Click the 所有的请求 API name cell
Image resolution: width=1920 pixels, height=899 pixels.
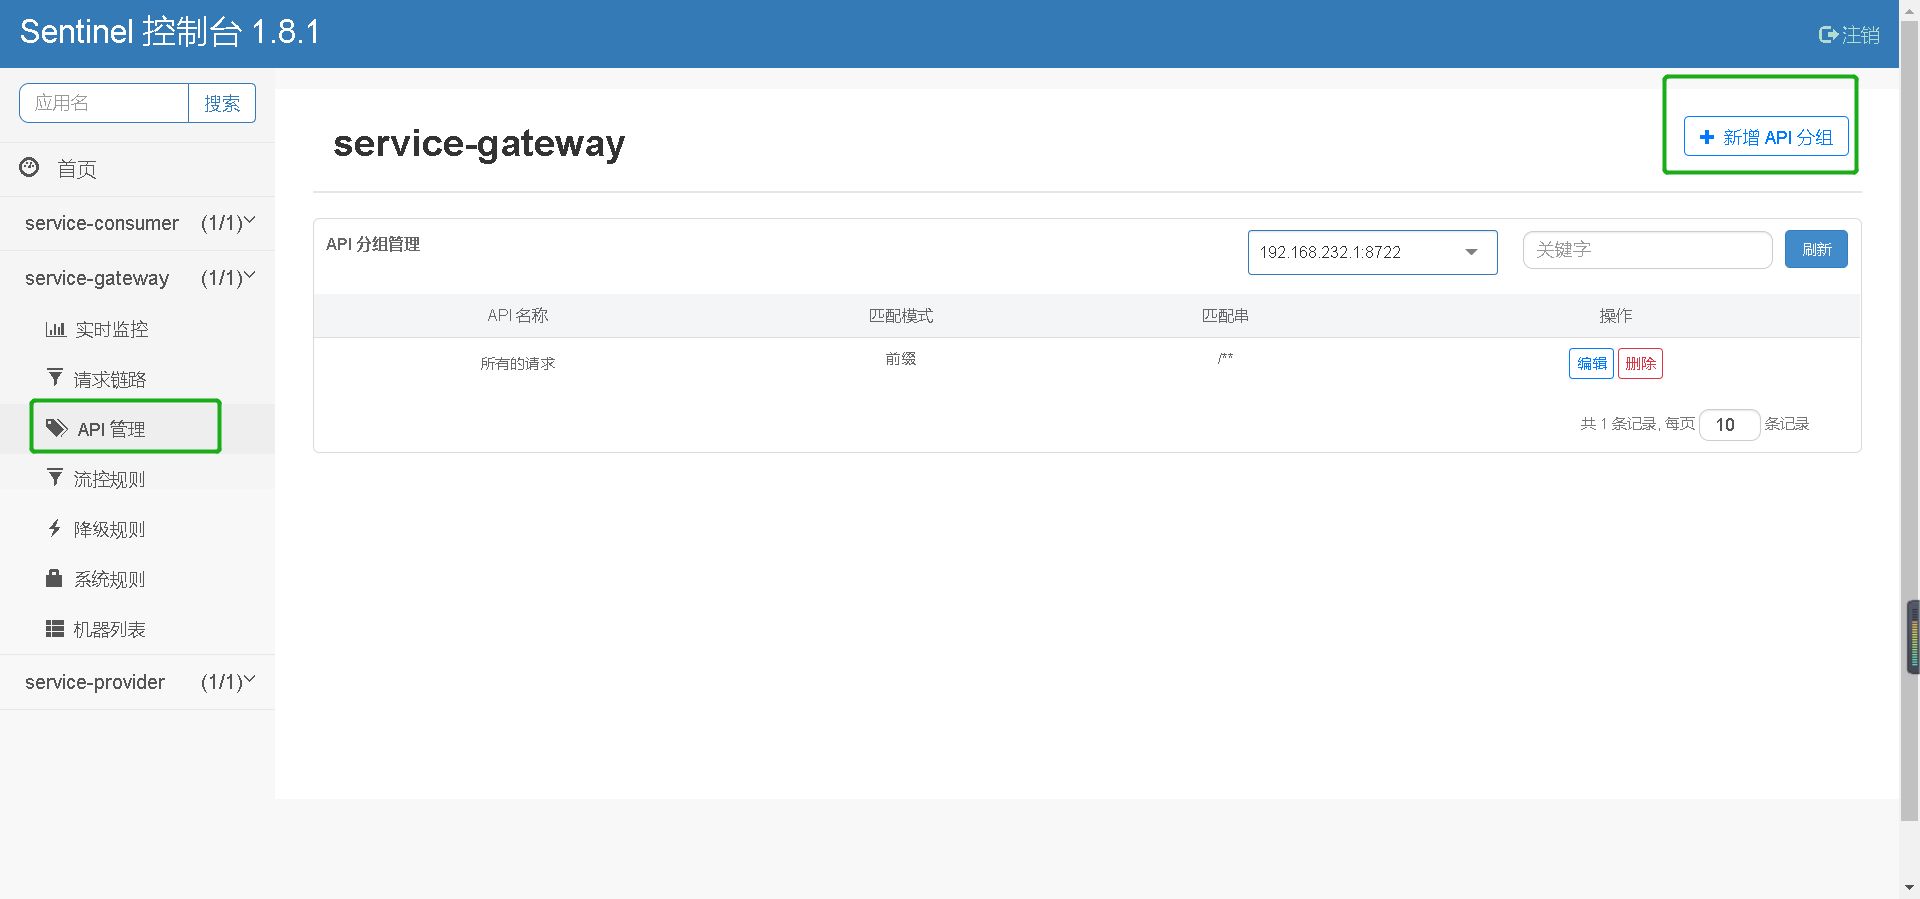tap(517, 363)
